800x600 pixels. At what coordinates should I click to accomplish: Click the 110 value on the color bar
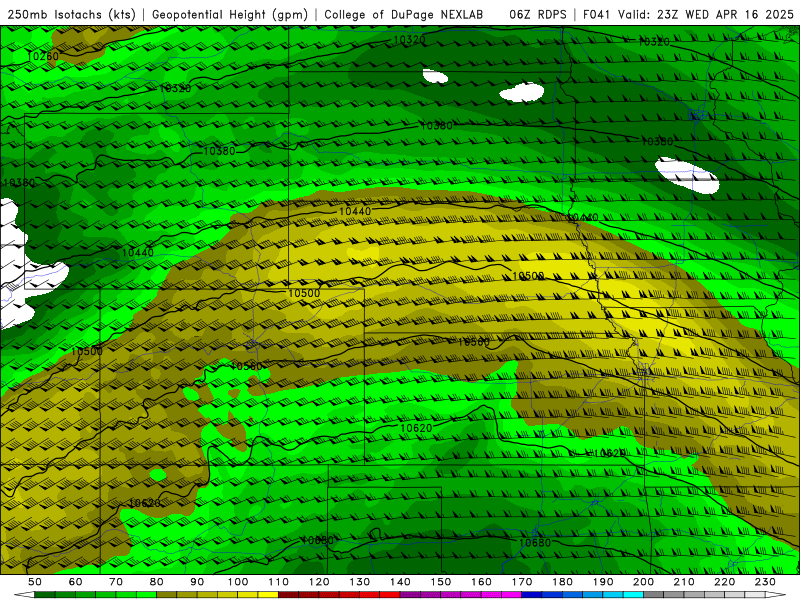(279, 582)
